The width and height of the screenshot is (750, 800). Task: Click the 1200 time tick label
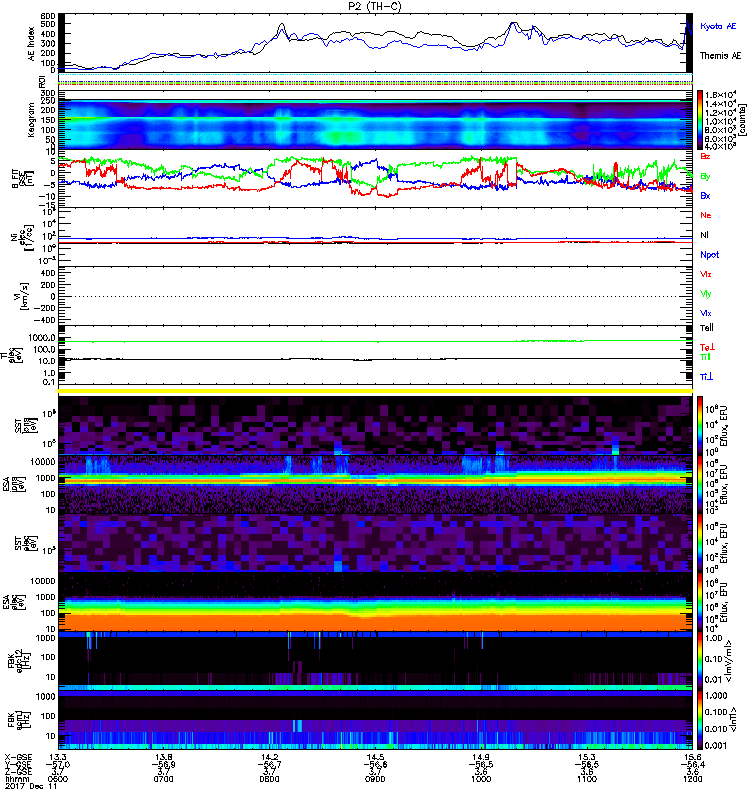pyautogui.click(x=692, y=779)
